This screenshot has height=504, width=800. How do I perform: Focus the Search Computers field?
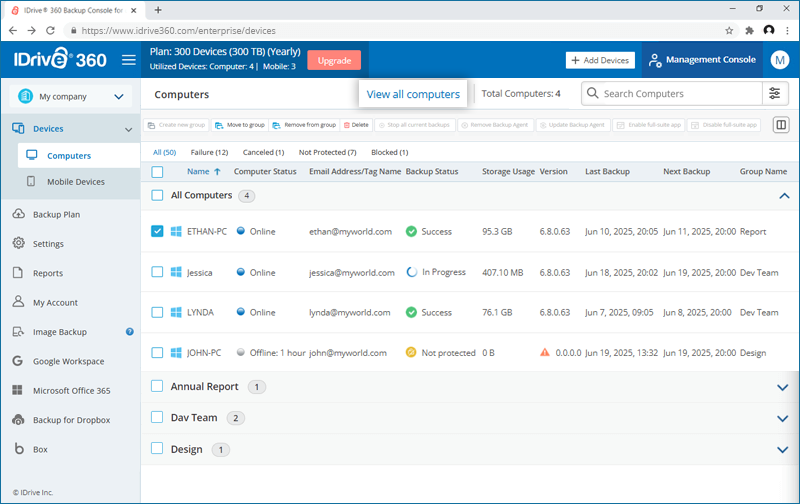point(671,93)
